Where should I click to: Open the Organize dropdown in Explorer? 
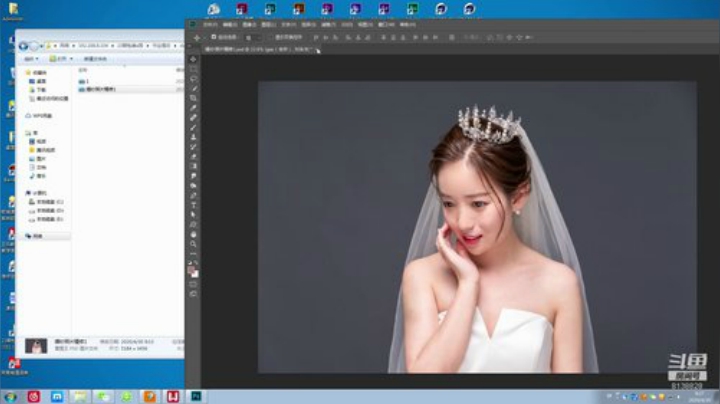31,59
